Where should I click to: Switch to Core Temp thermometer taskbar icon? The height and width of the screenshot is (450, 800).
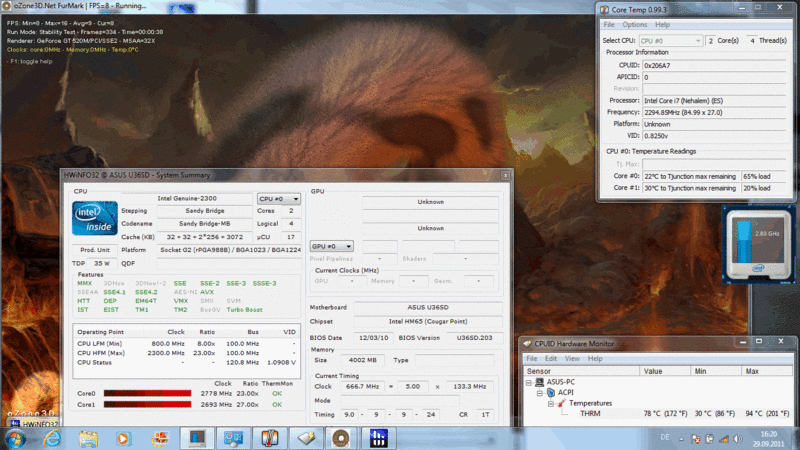[x=269, y=438]
